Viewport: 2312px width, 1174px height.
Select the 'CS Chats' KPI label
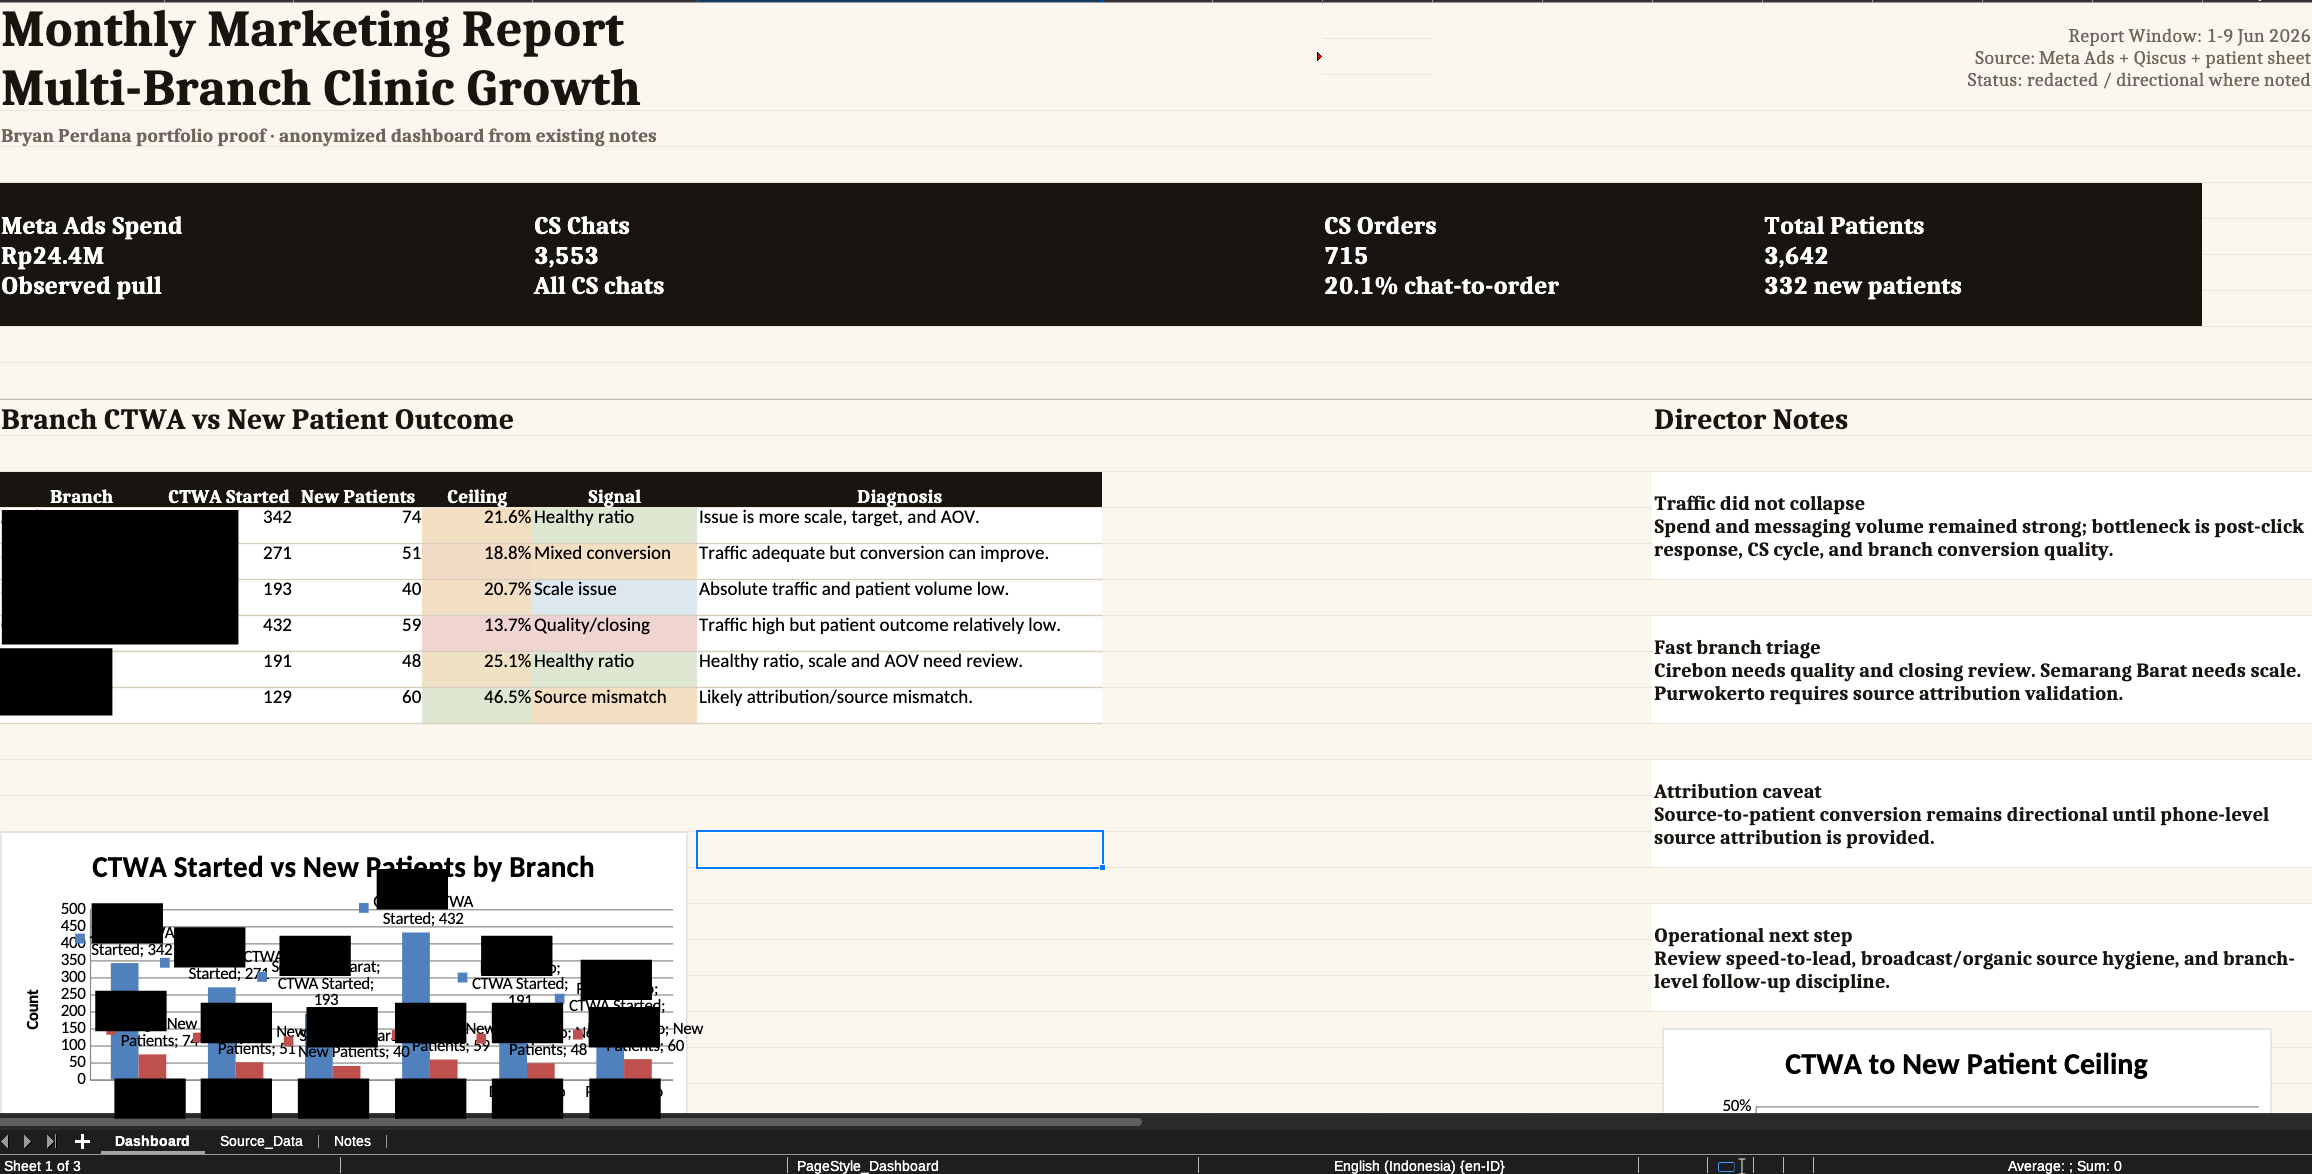coord(582,226)
